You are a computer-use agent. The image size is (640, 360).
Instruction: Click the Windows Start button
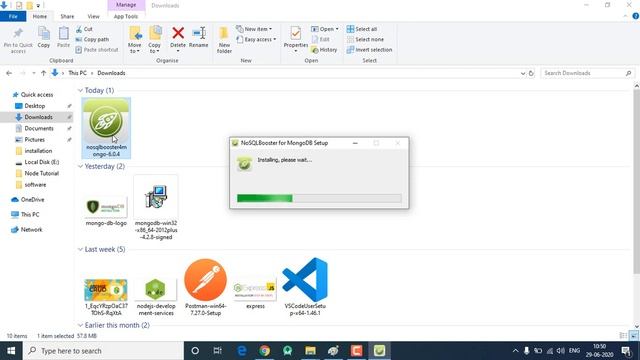click(x=11, y=351)
